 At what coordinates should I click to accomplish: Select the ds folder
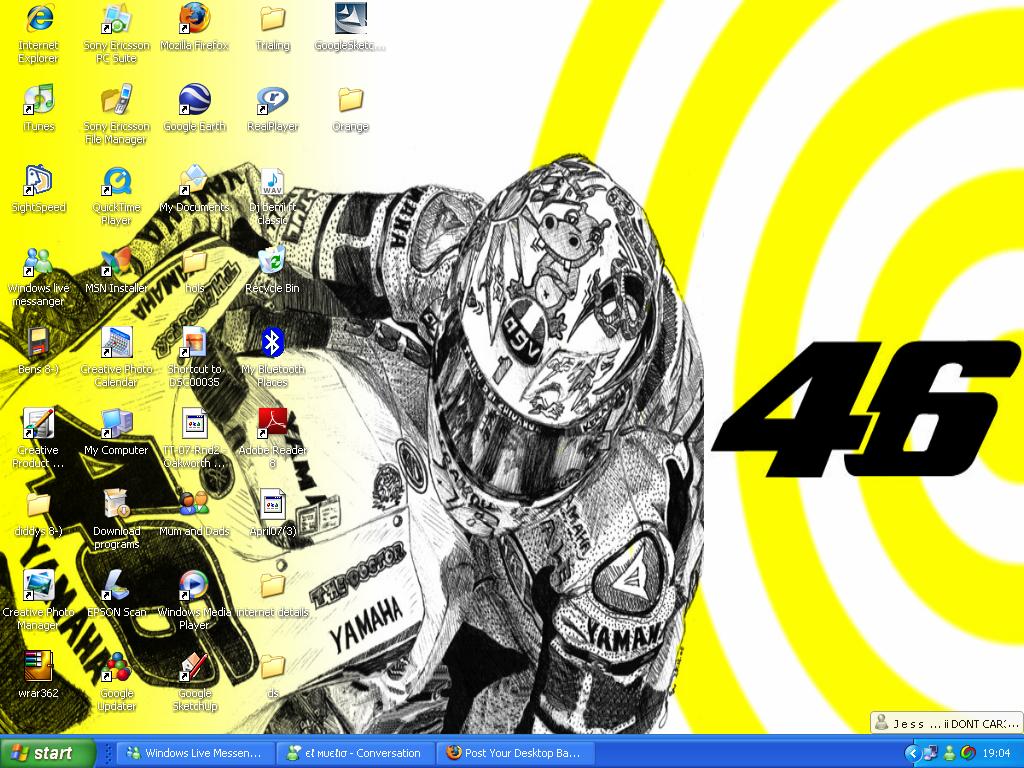(x=272, y=668)
